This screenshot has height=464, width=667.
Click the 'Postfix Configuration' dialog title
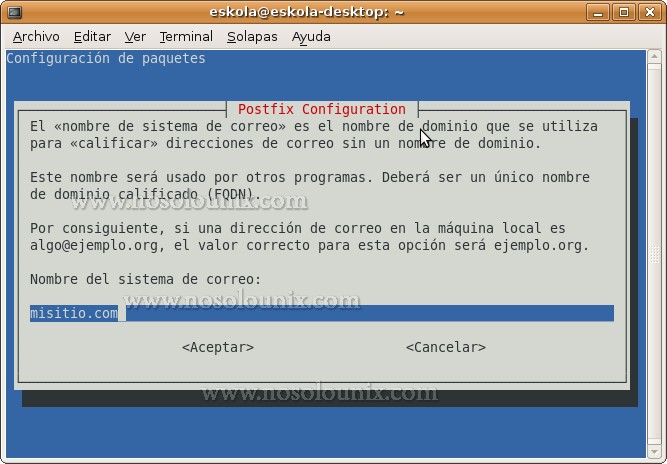click(322, 109)
